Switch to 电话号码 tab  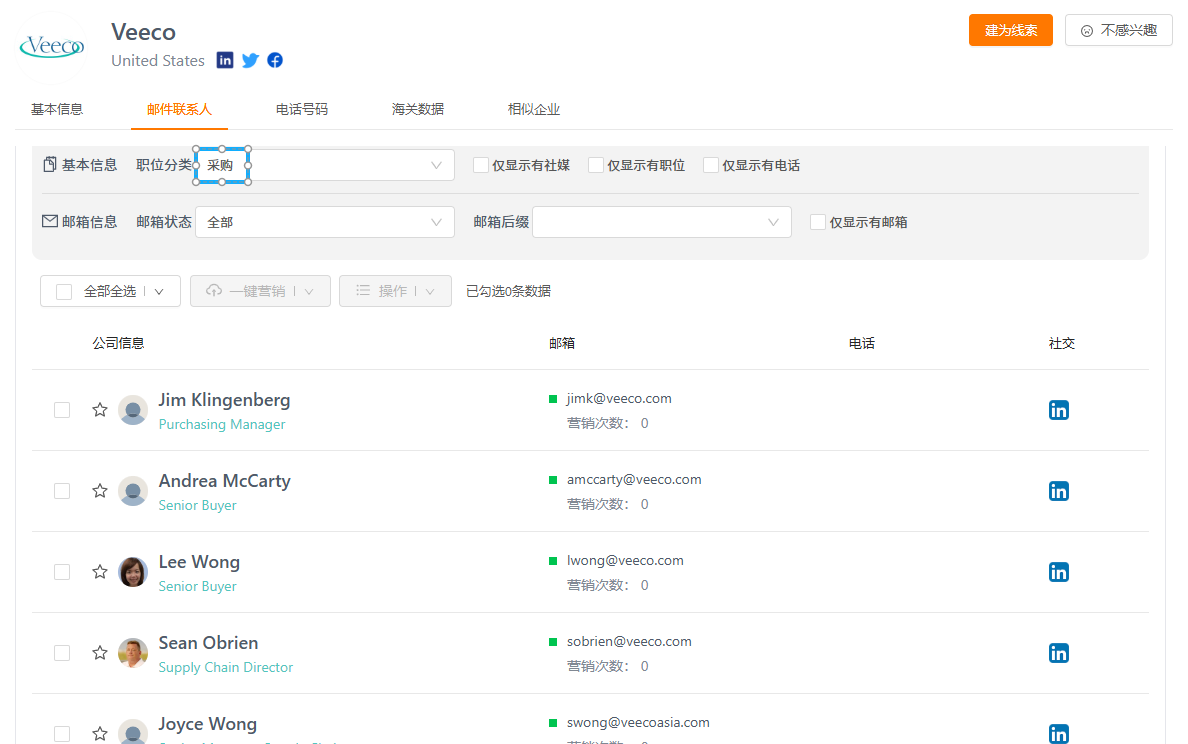click(x=302, y=109)
